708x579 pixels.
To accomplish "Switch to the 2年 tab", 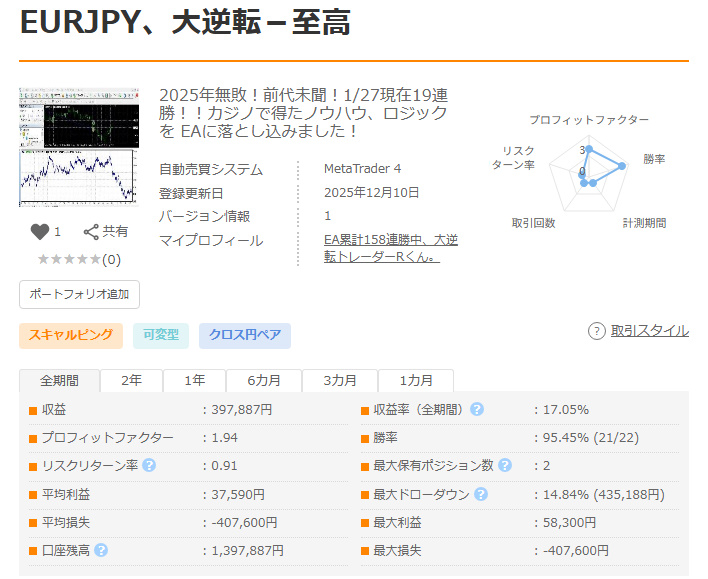I will (131, 380).
